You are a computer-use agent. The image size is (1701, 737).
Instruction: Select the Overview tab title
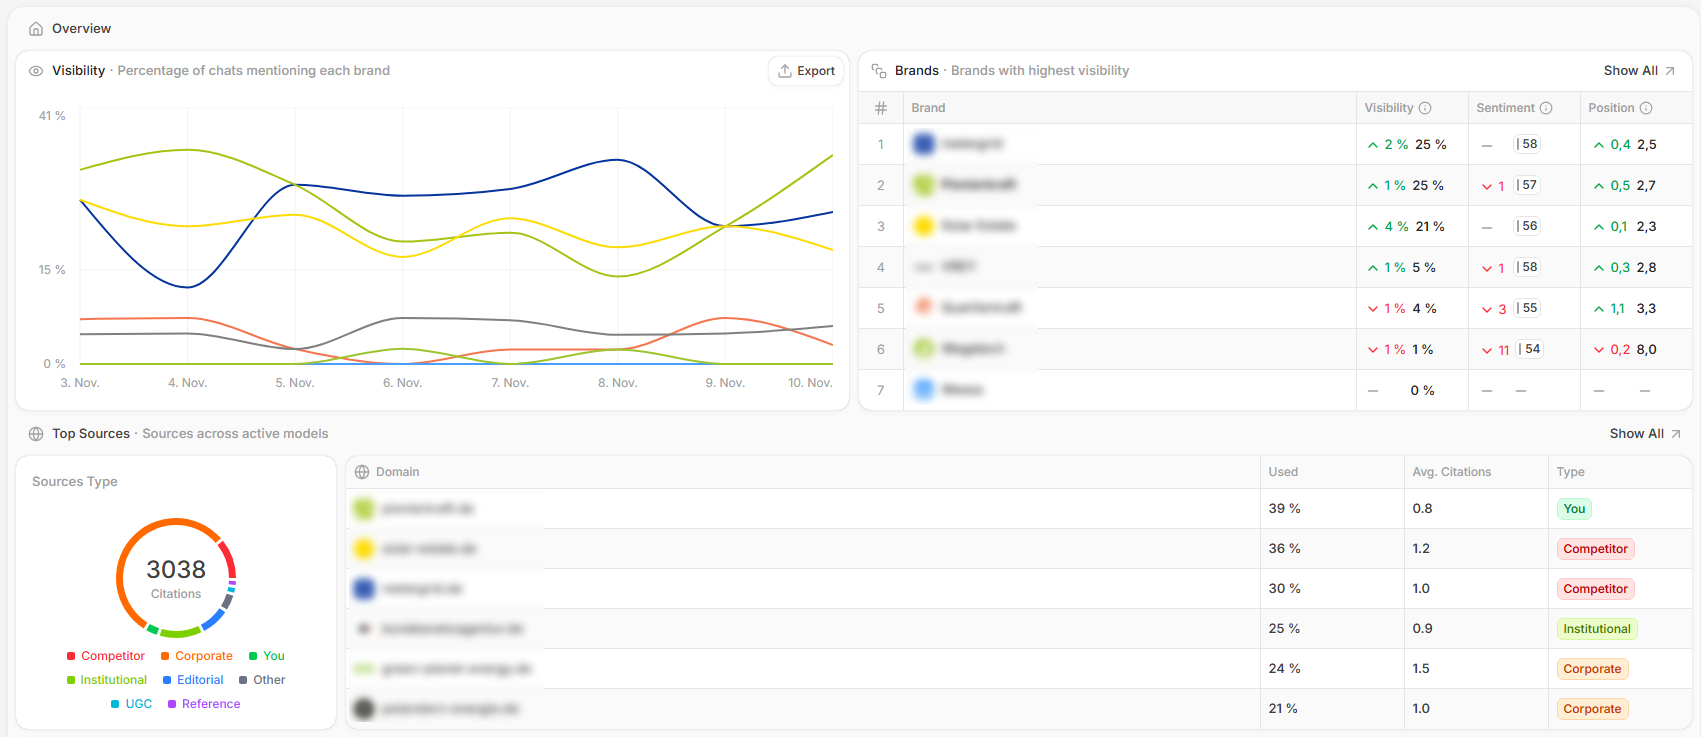(81, 29)
